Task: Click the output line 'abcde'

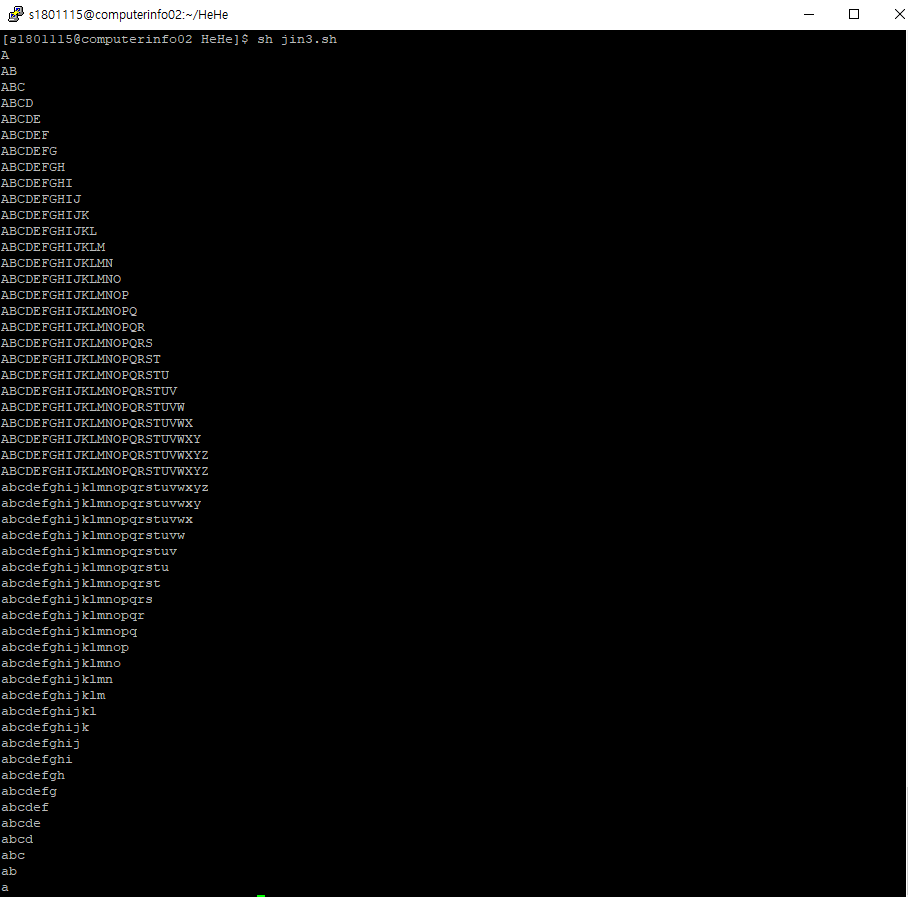Action: 21,823
